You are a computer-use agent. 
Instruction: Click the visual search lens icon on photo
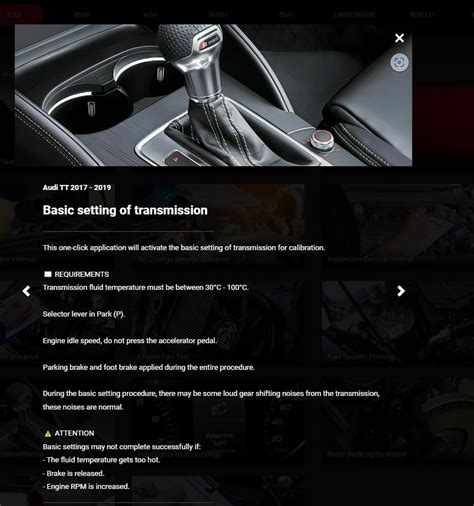[x=399, y=62]
